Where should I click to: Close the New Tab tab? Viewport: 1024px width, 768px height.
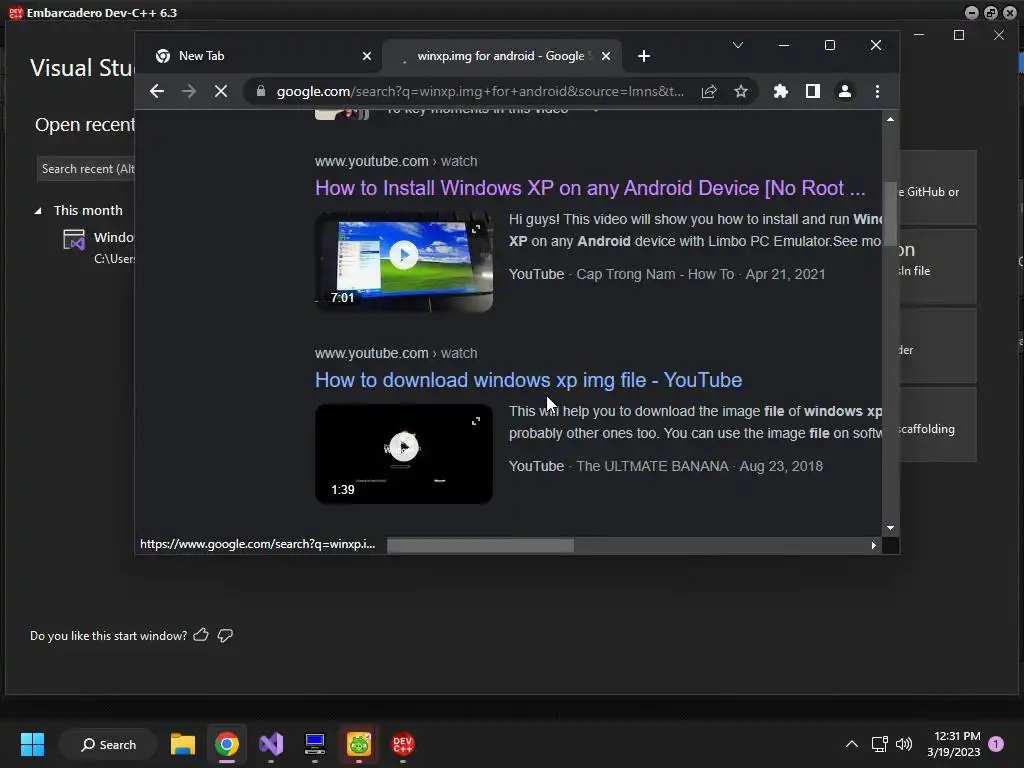point(367,56)
